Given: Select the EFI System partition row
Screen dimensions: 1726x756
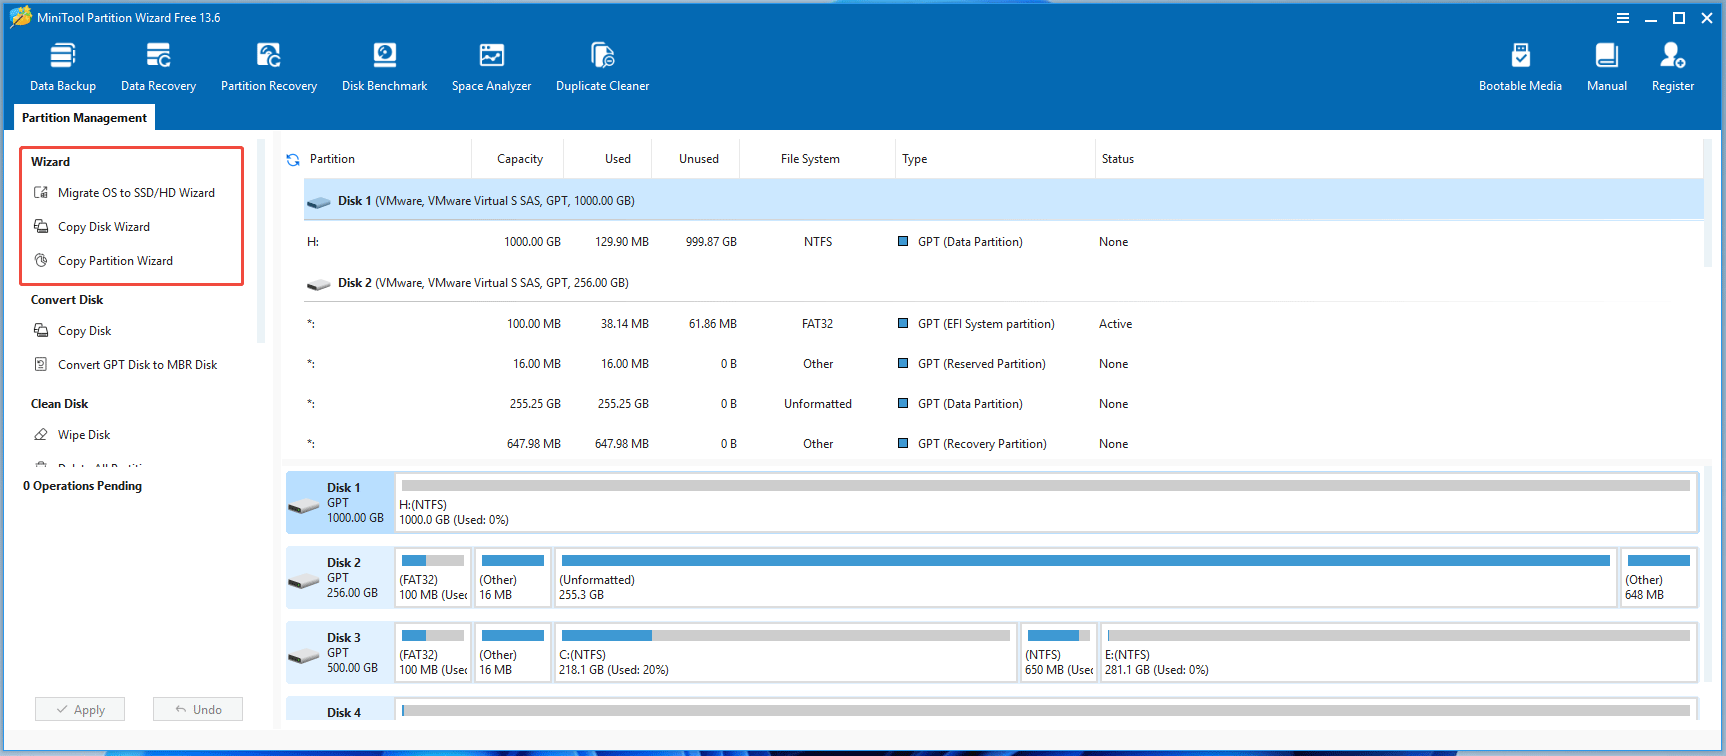Looking at the screenshot, I should (1003, 324).
